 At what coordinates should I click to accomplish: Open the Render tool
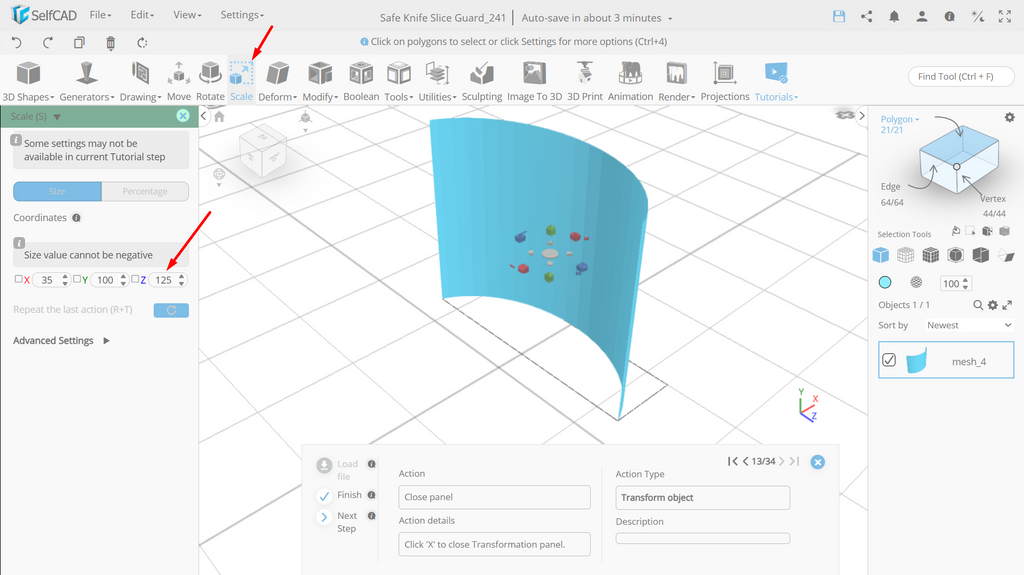click(677, 80)
